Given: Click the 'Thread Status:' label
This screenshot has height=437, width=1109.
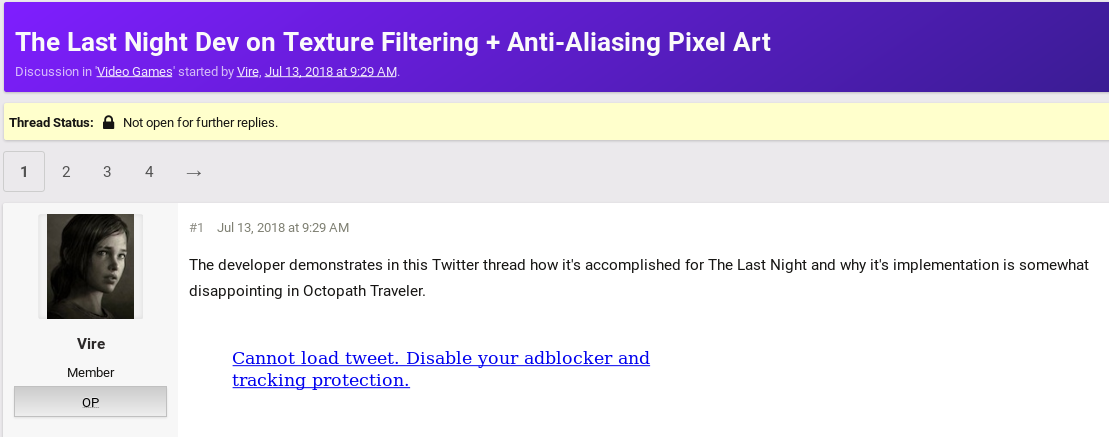Looking at the screenshot, I should click(51, 122).
